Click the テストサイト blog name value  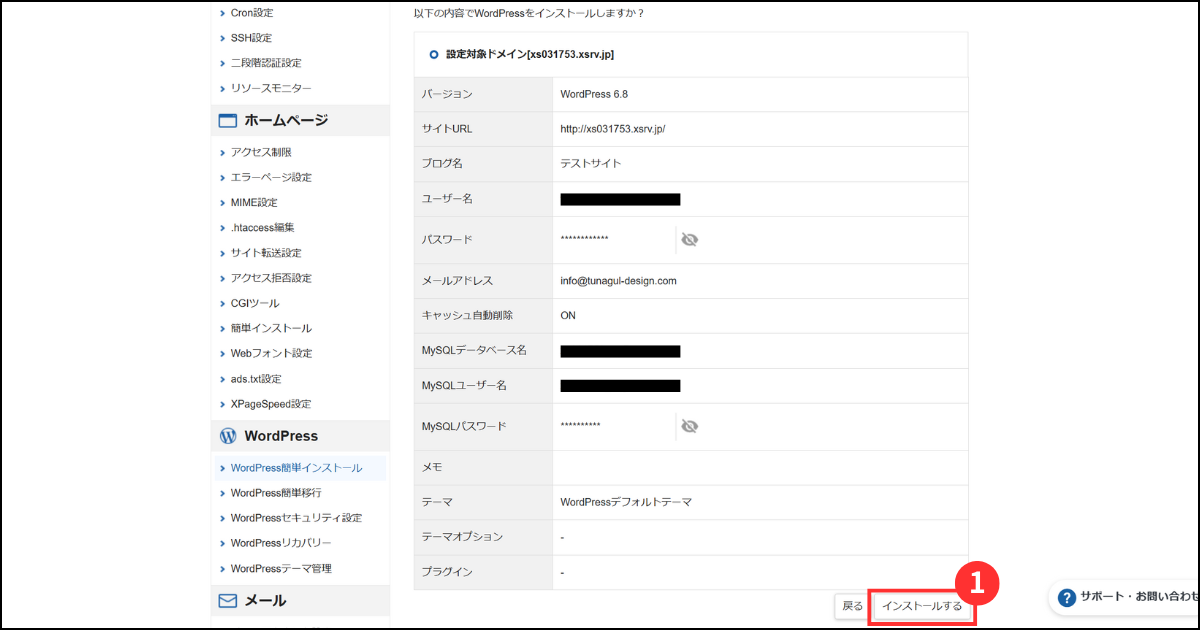(591, 163)
